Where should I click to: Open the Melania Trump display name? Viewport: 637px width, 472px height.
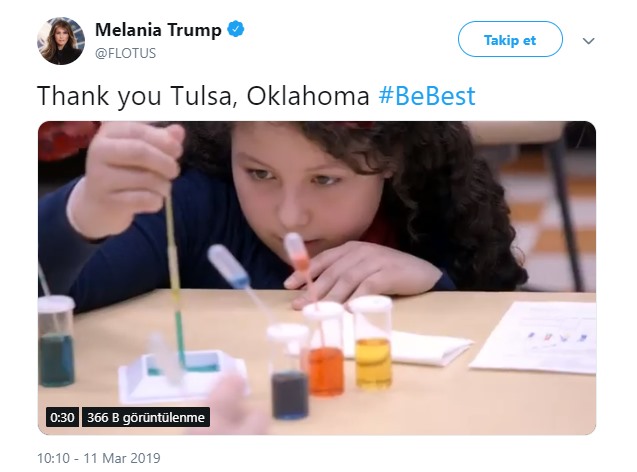(158, 30)
